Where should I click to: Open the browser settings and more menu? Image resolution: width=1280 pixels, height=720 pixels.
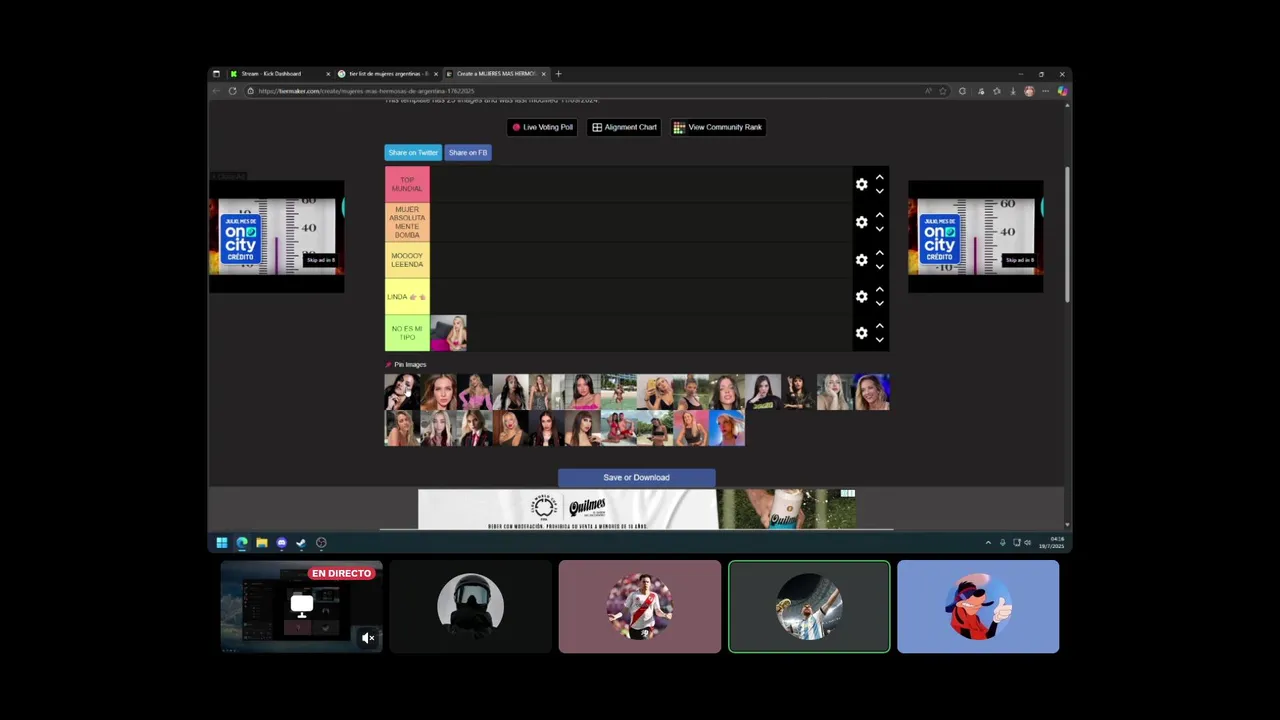[1045, 91]
